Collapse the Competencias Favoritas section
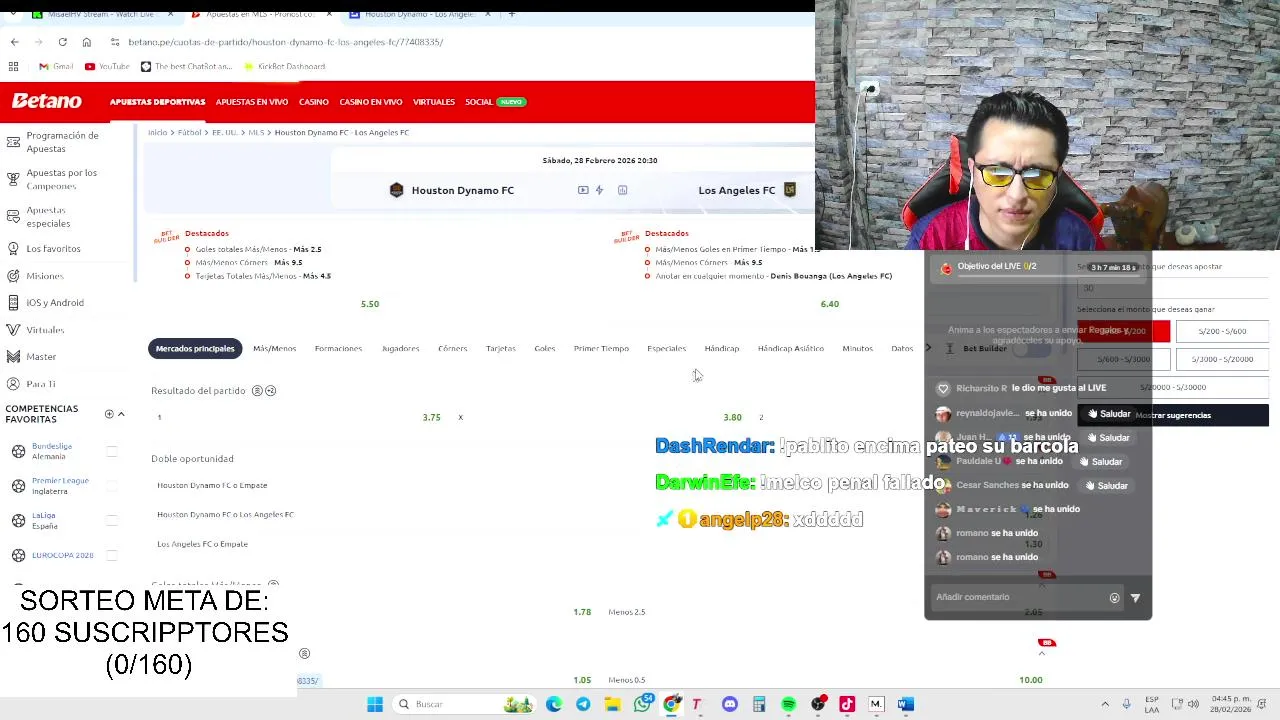 click(121, 414)
